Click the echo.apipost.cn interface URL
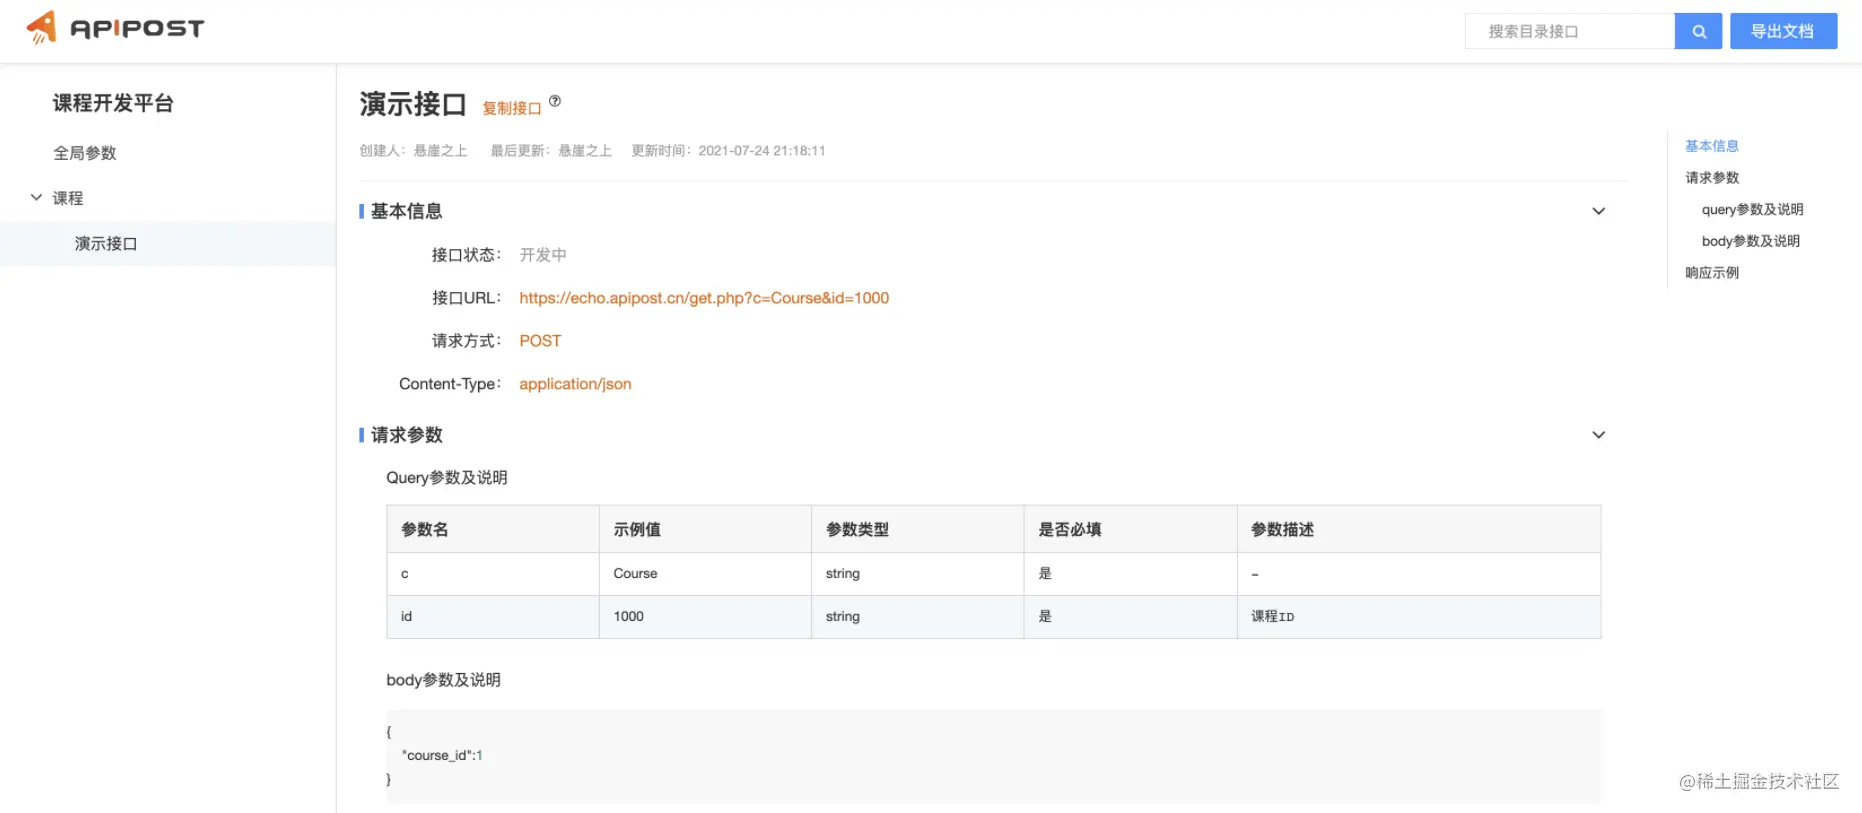The height and width of the screenshot is (813, 1862). pos(704,298)
